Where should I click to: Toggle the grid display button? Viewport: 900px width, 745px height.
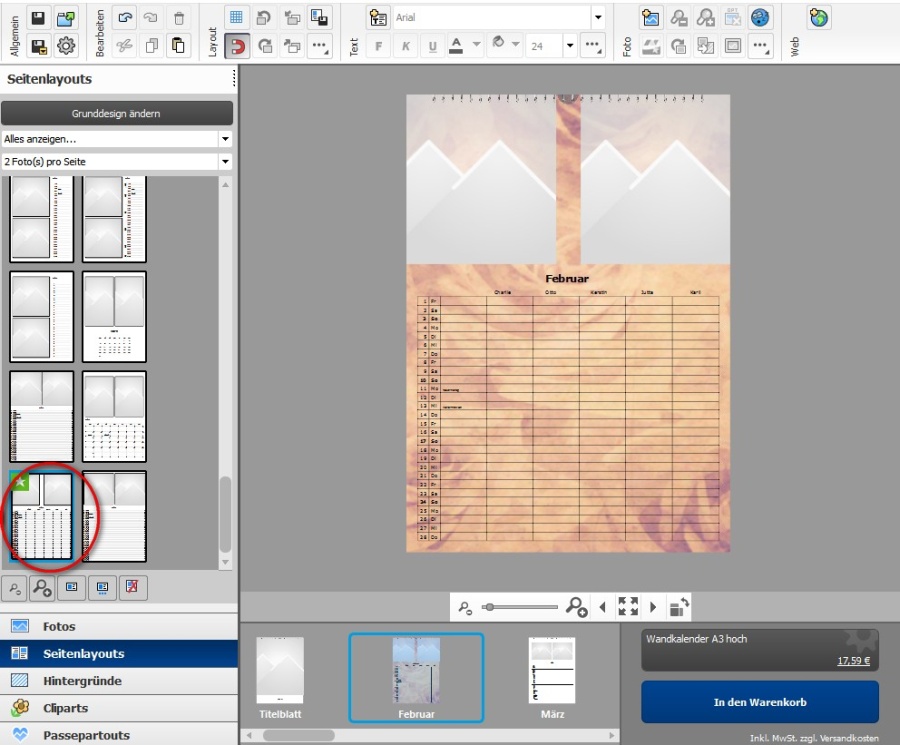237,18
